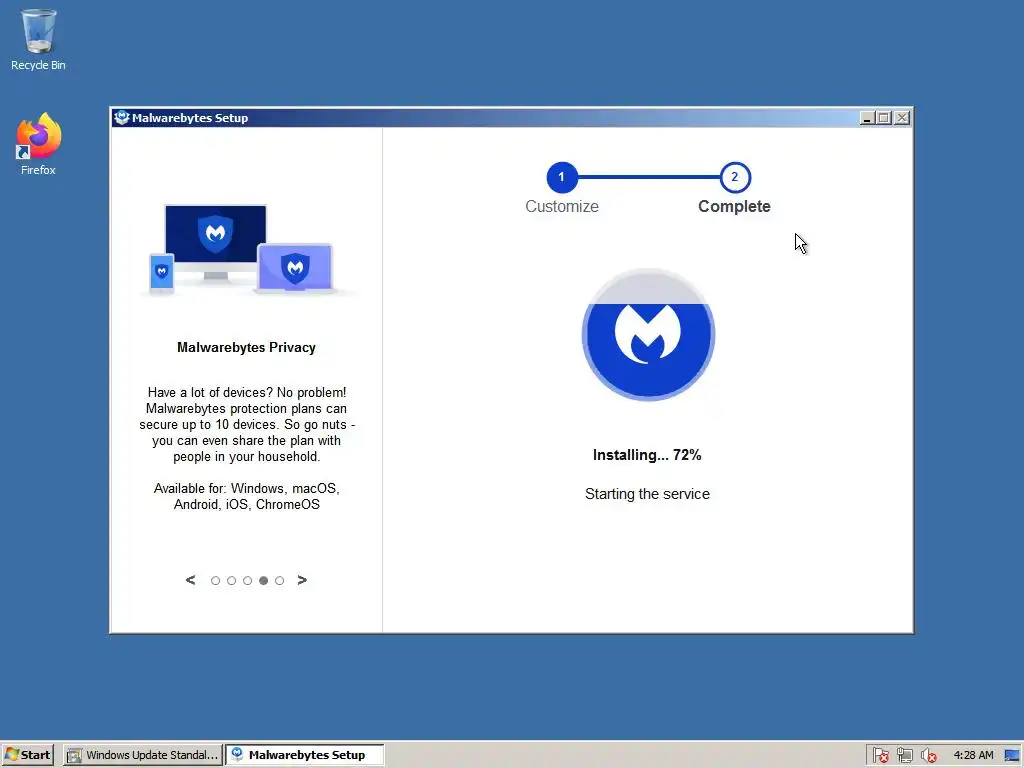Show next slide with right arrow
The image size is (1024, 768).
302,580
